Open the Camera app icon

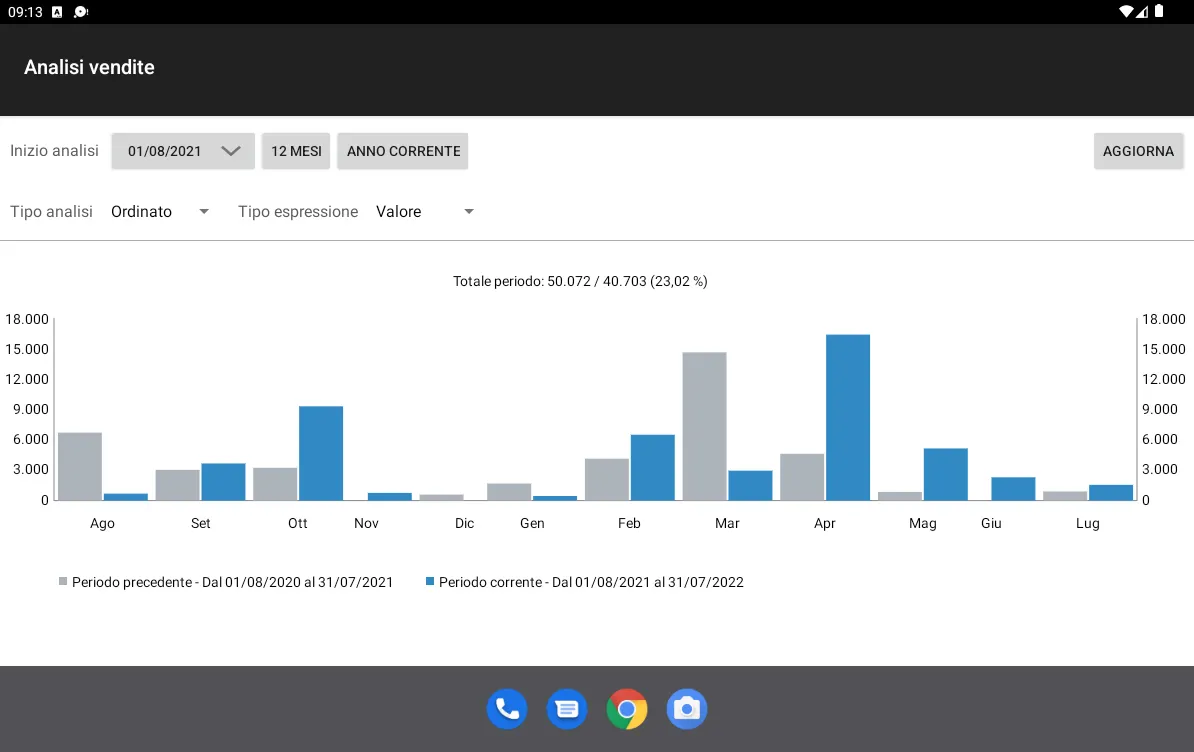(687, 709)
